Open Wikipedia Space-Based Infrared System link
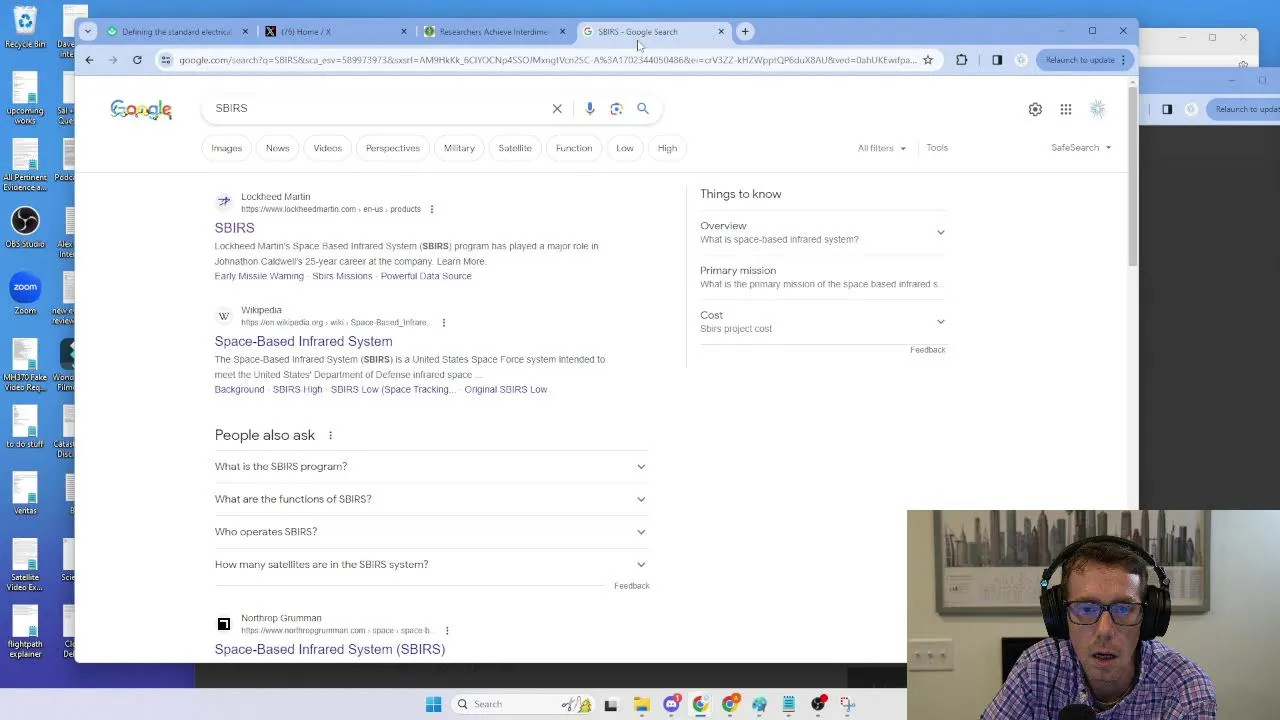This screenshot has height=720, width=1280. (x=303, y=341)
